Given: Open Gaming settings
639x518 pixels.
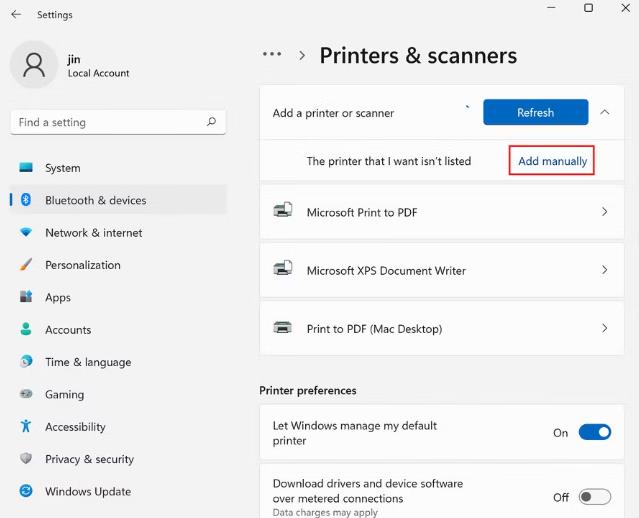Looking at the screenshot, I should [x=118, y=394].
